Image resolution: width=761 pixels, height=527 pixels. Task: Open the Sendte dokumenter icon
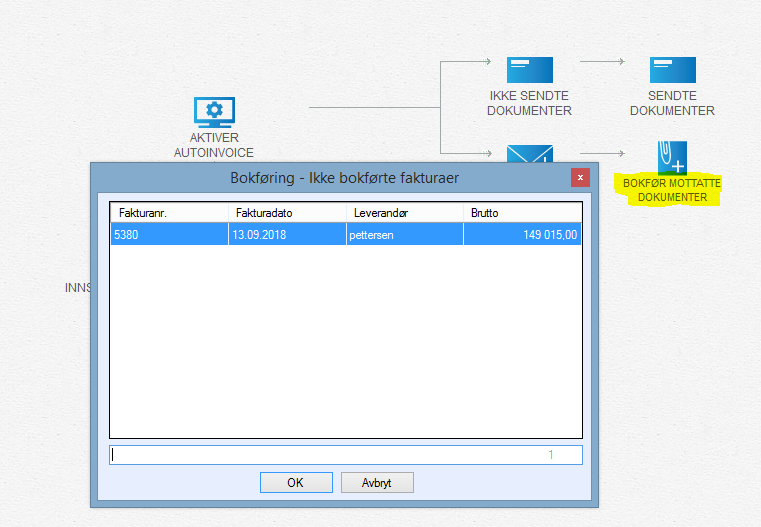tap(673, 70)
